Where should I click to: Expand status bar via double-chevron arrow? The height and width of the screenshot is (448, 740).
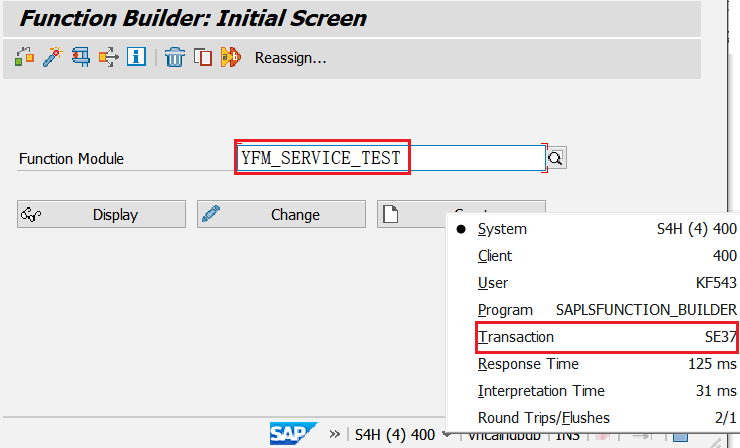pyautogui.click(x=335, y=434)
